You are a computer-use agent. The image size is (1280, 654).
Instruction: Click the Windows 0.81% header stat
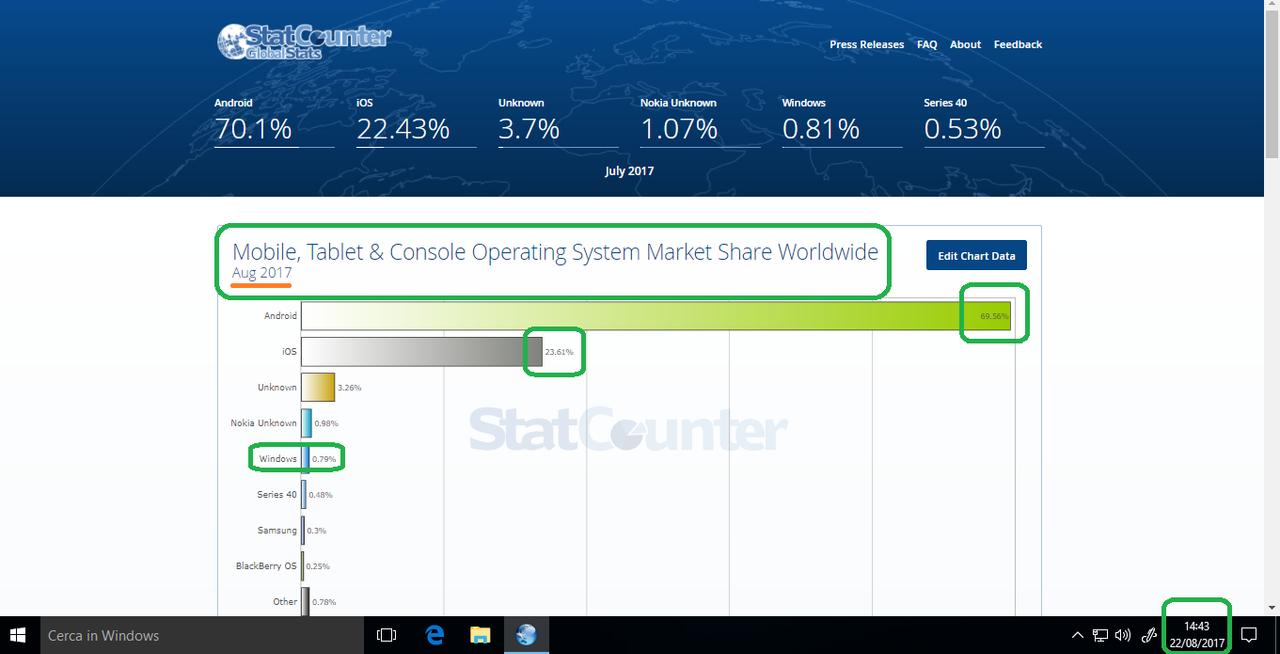(842, 121)
